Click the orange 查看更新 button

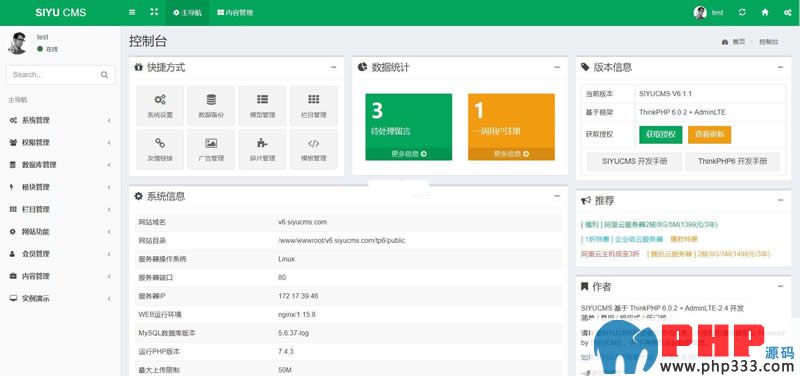pos(709,135)
